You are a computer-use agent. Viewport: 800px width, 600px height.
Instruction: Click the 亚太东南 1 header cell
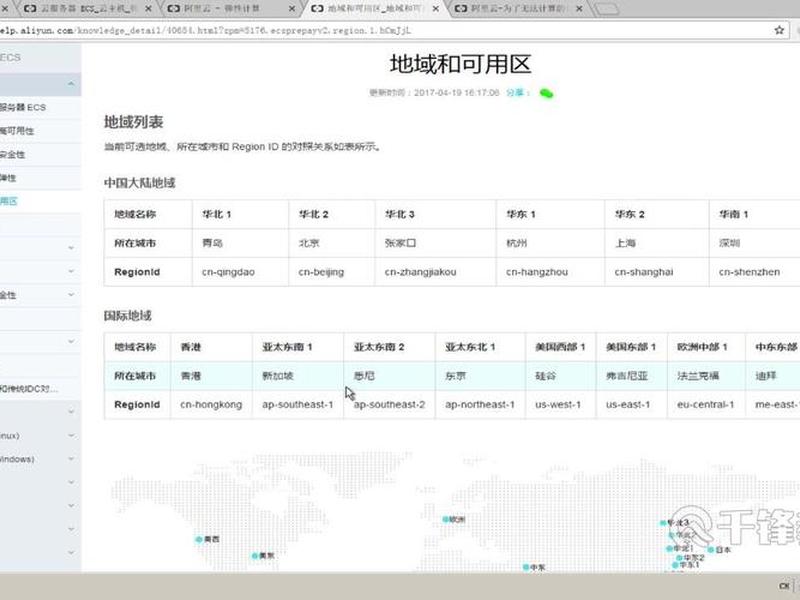point(298,347)
